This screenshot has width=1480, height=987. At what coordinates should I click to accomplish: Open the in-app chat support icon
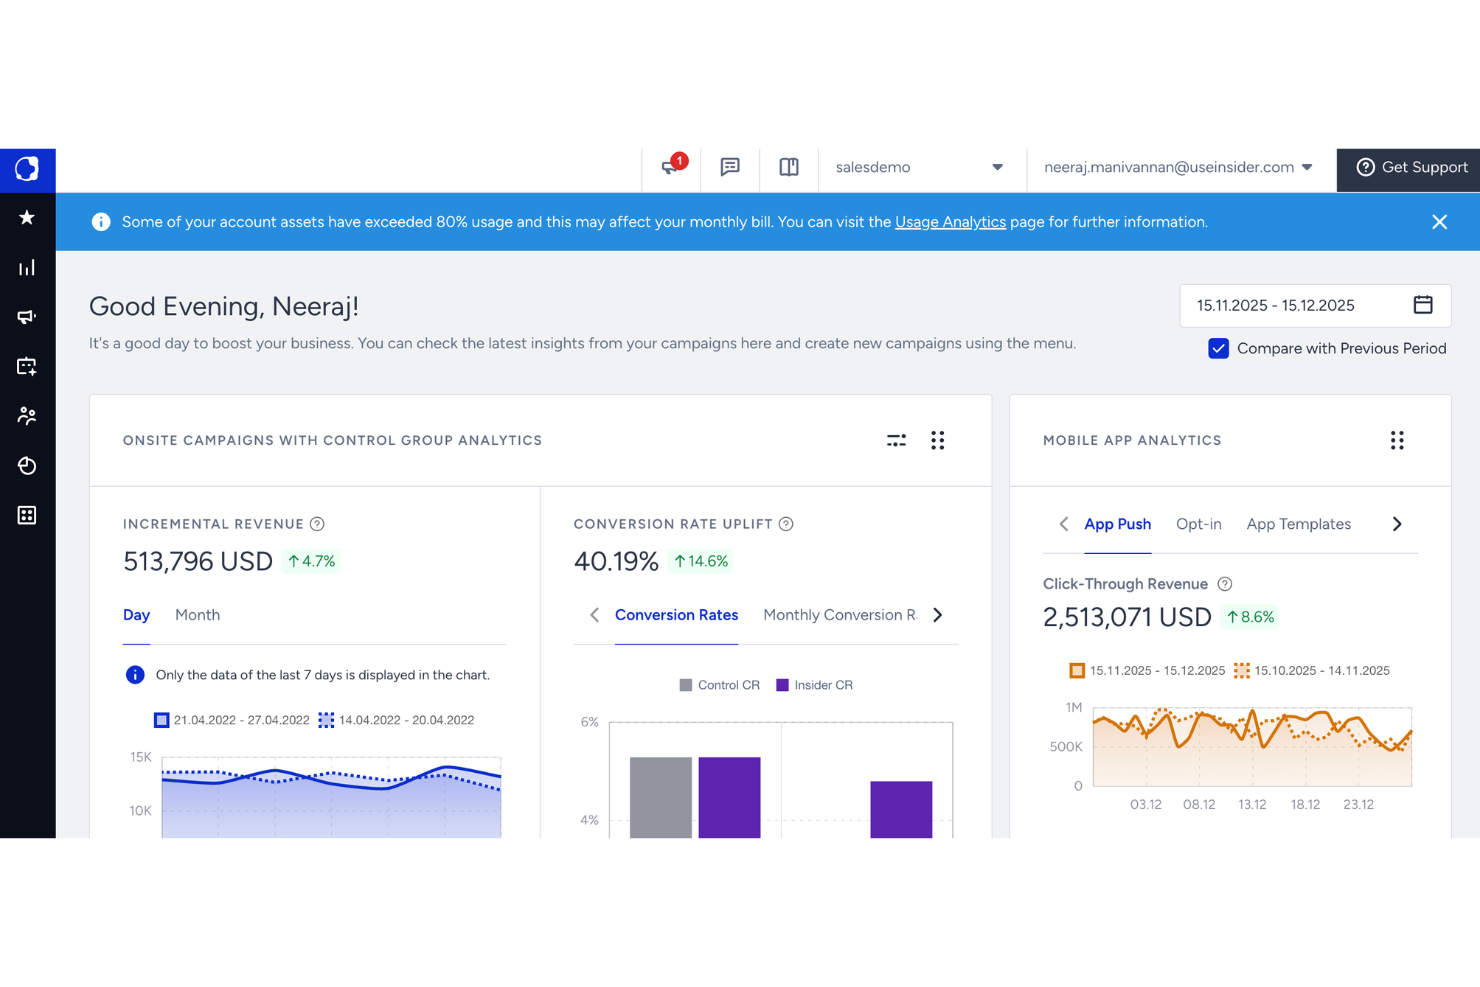[730, 167]
